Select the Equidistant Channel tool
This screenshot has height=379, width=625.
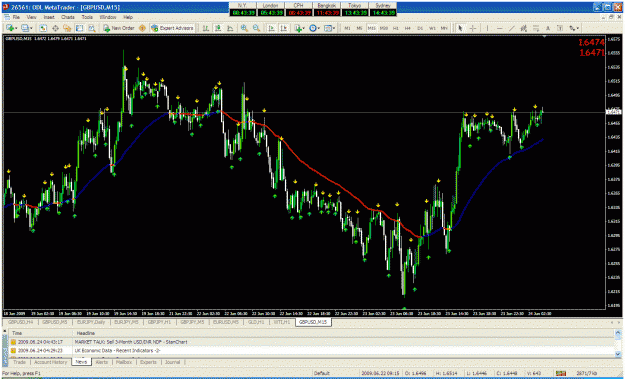523,28
